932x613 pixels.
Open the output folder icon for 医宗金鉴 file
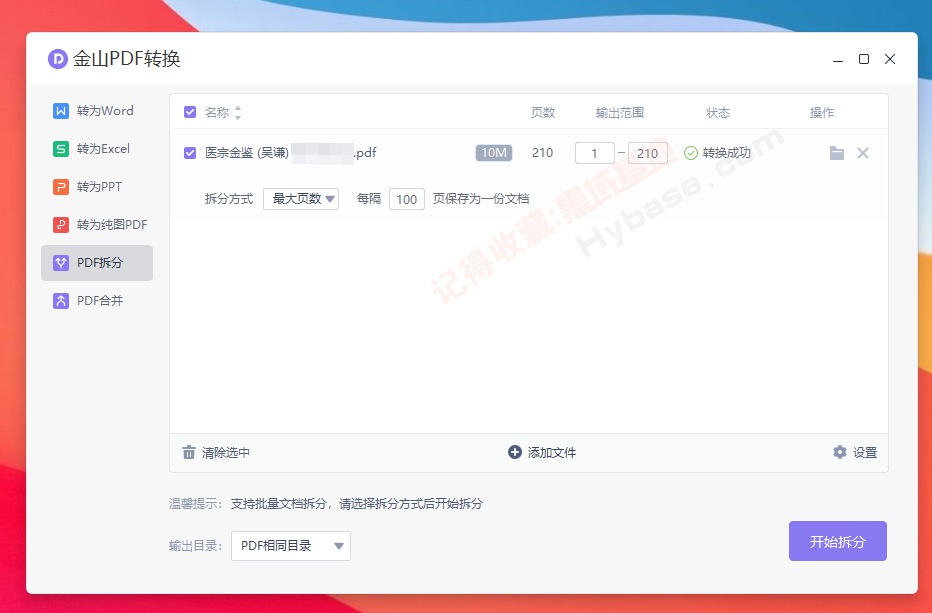(837, 153)
